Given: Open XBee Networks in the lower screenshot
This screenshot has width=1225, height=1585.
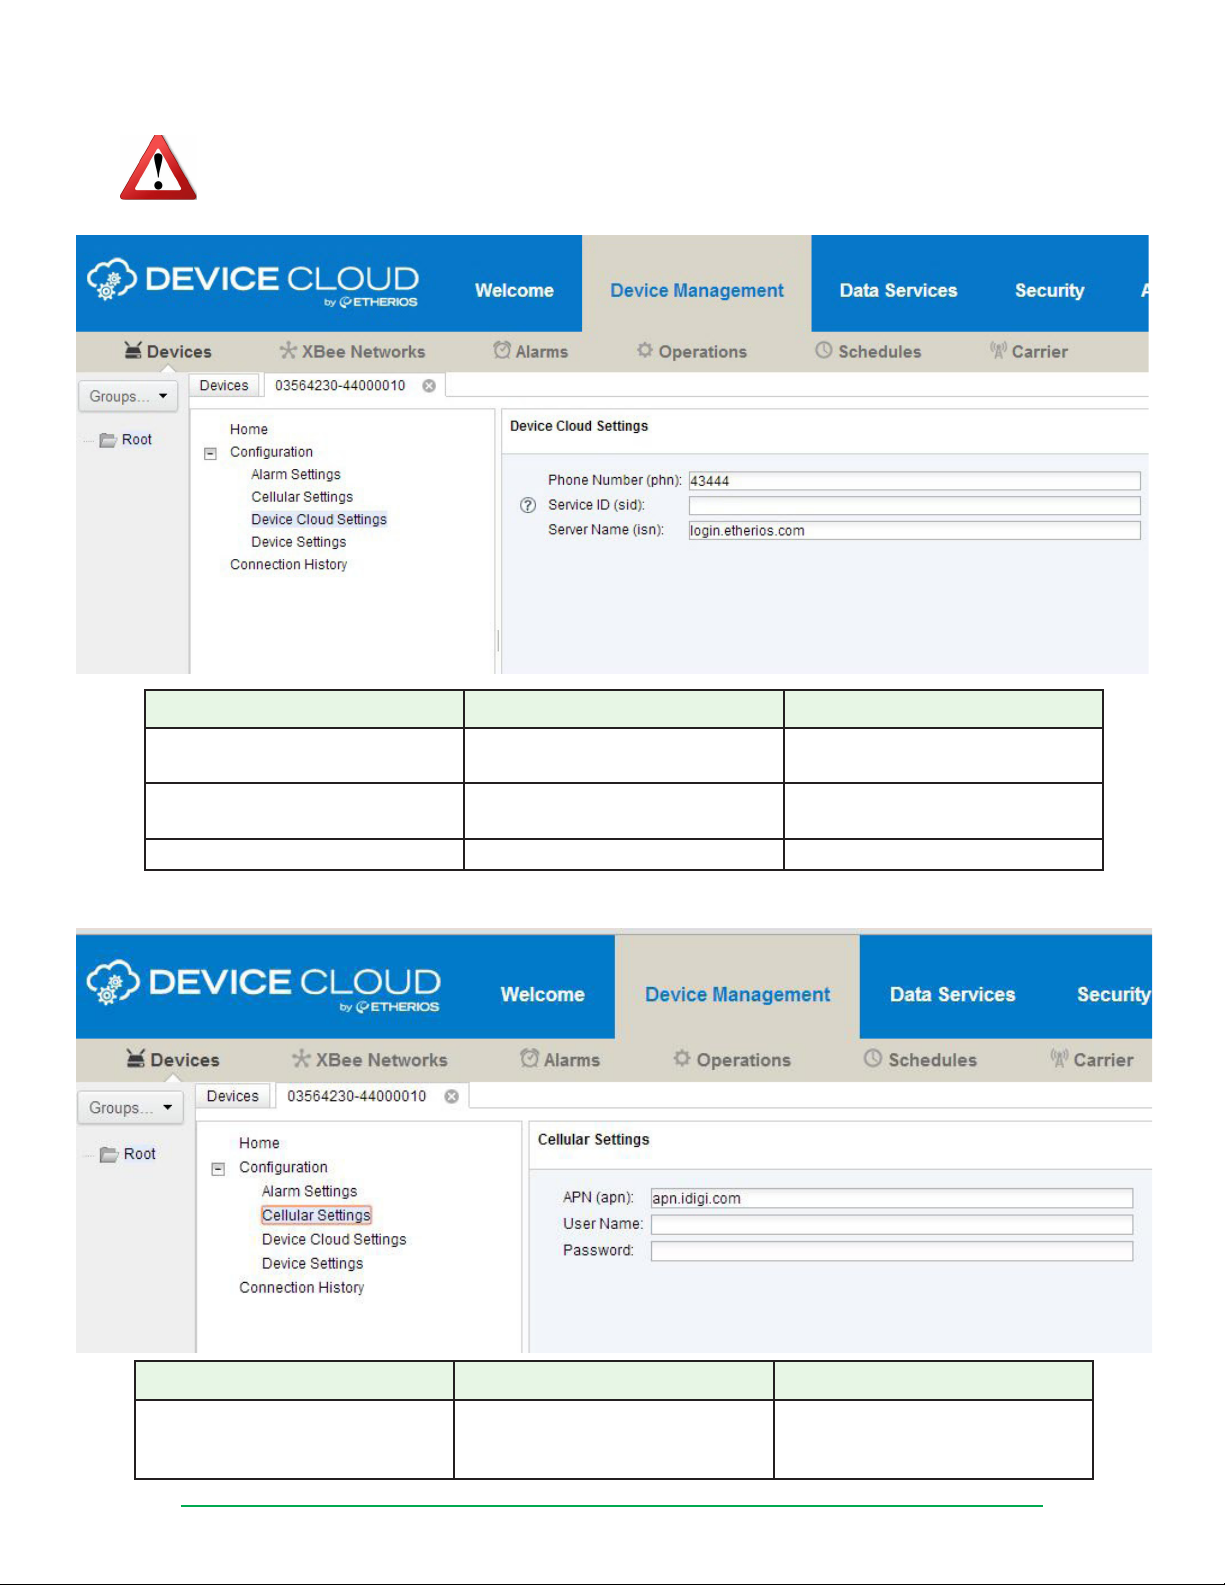Looking at the screenshot, I should click(370, 1059).
